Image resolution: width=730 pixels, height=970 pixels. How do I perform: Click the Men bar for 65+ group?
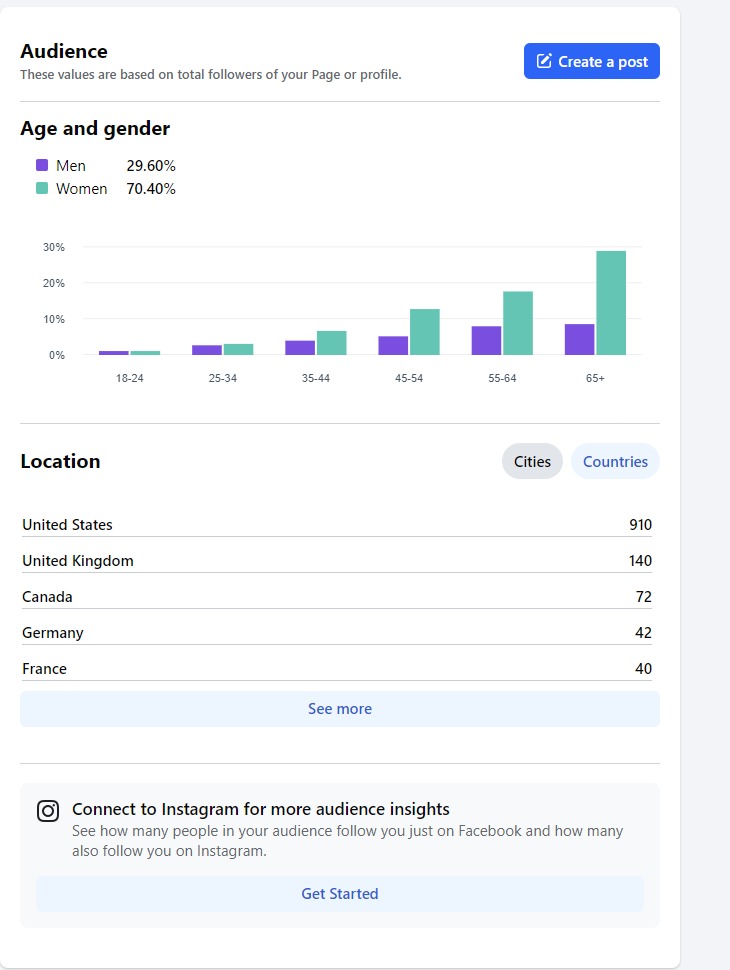[x=580, y=340]
